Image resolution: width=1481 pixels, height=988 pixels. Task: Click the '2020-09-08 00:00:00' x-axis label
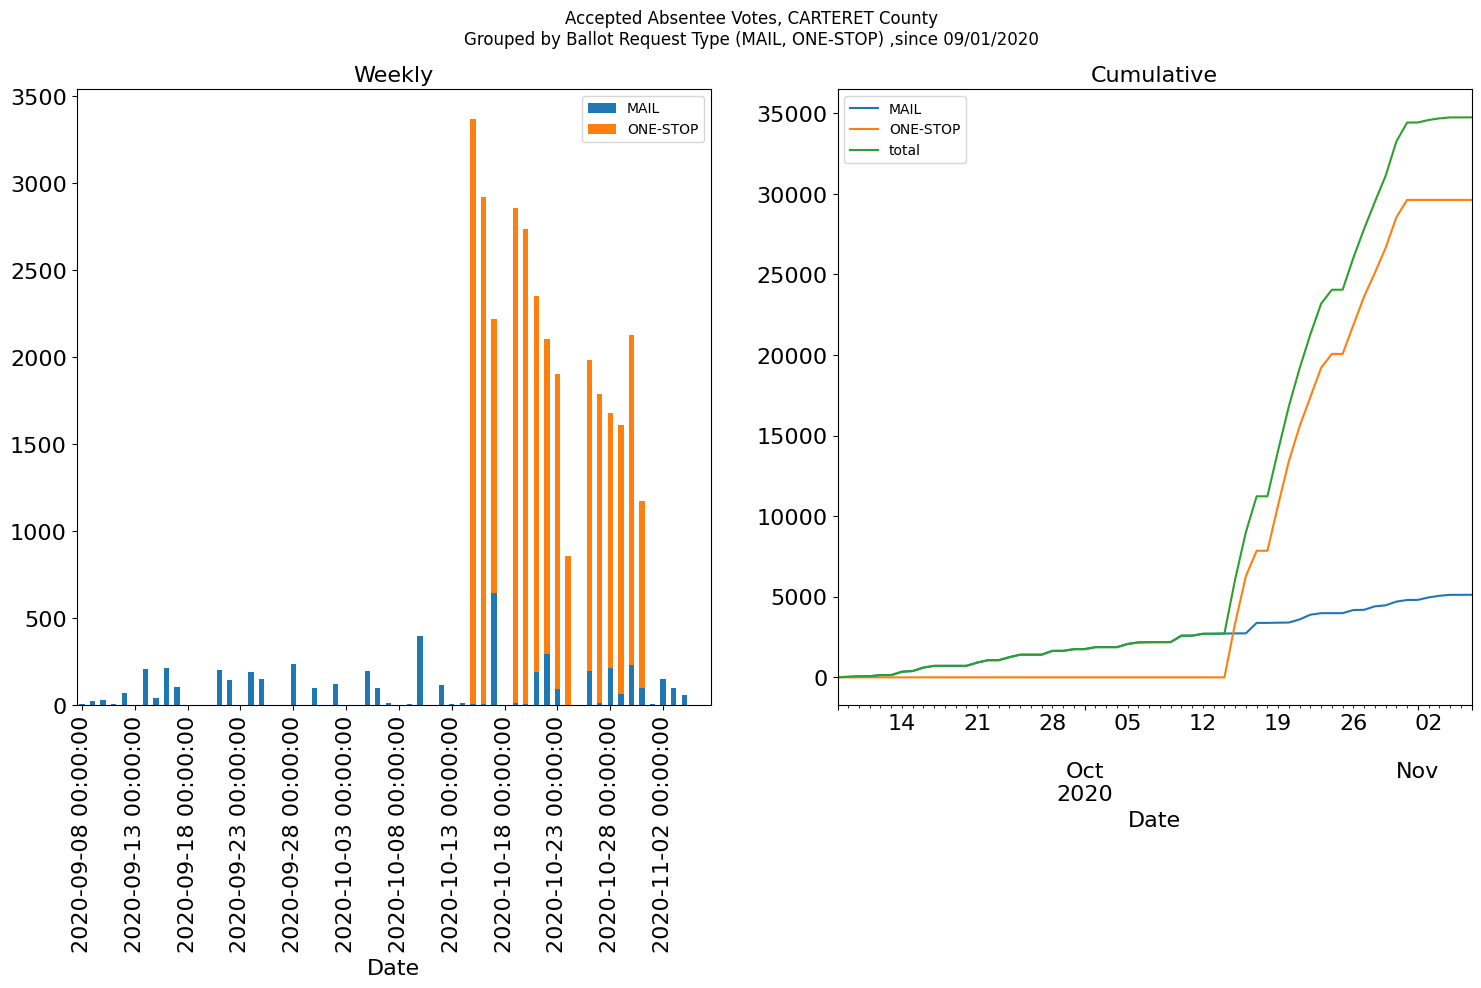(79, 835)
